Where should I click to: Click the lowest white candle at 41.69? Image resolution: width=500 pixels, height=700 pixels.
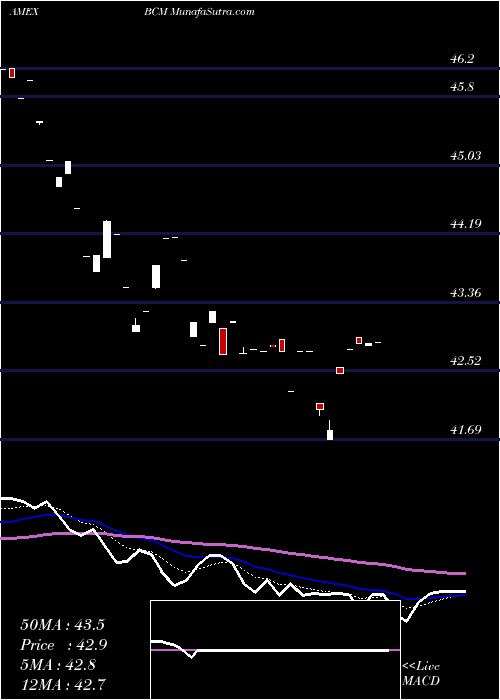(330, 435)
